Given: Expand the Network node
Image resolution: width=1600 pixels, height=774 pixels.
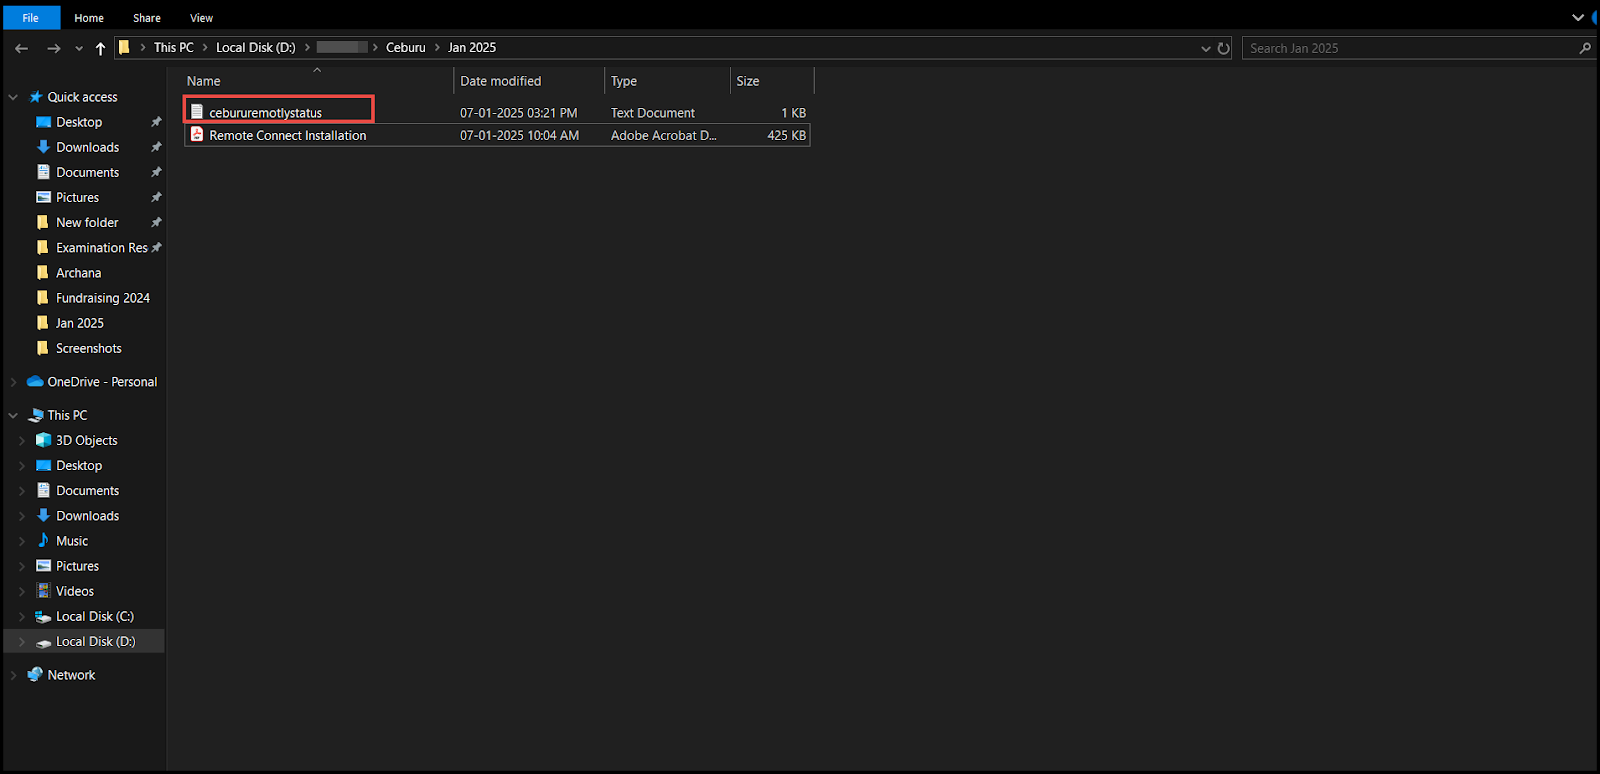Looking at the screenshot, I should click(x=13, y=675).
